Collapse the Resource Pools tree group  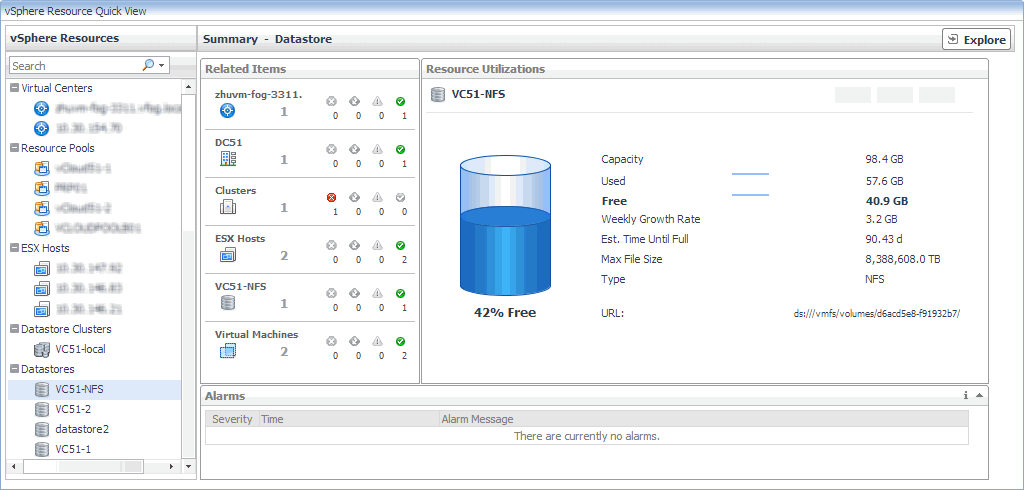[14, 148]
